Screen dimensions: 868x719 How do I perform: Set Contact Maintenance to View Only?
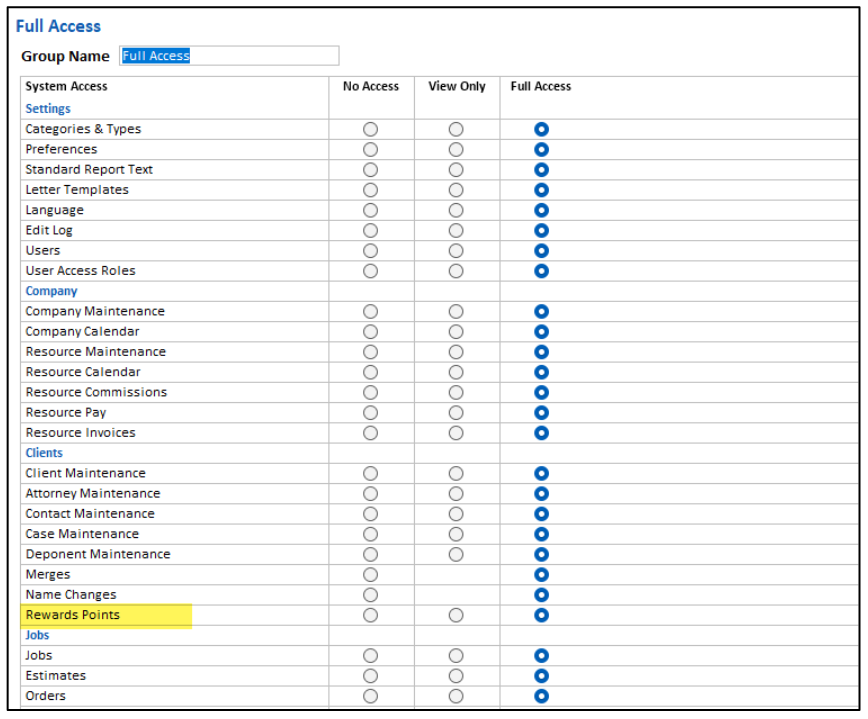pyautogui.click(x=456, y=514)
